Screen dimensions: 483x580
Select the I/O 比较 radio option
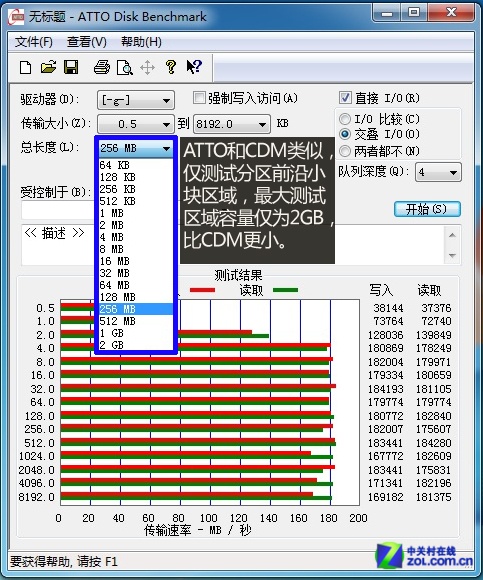pyautogui.click(x=345, y=119)
